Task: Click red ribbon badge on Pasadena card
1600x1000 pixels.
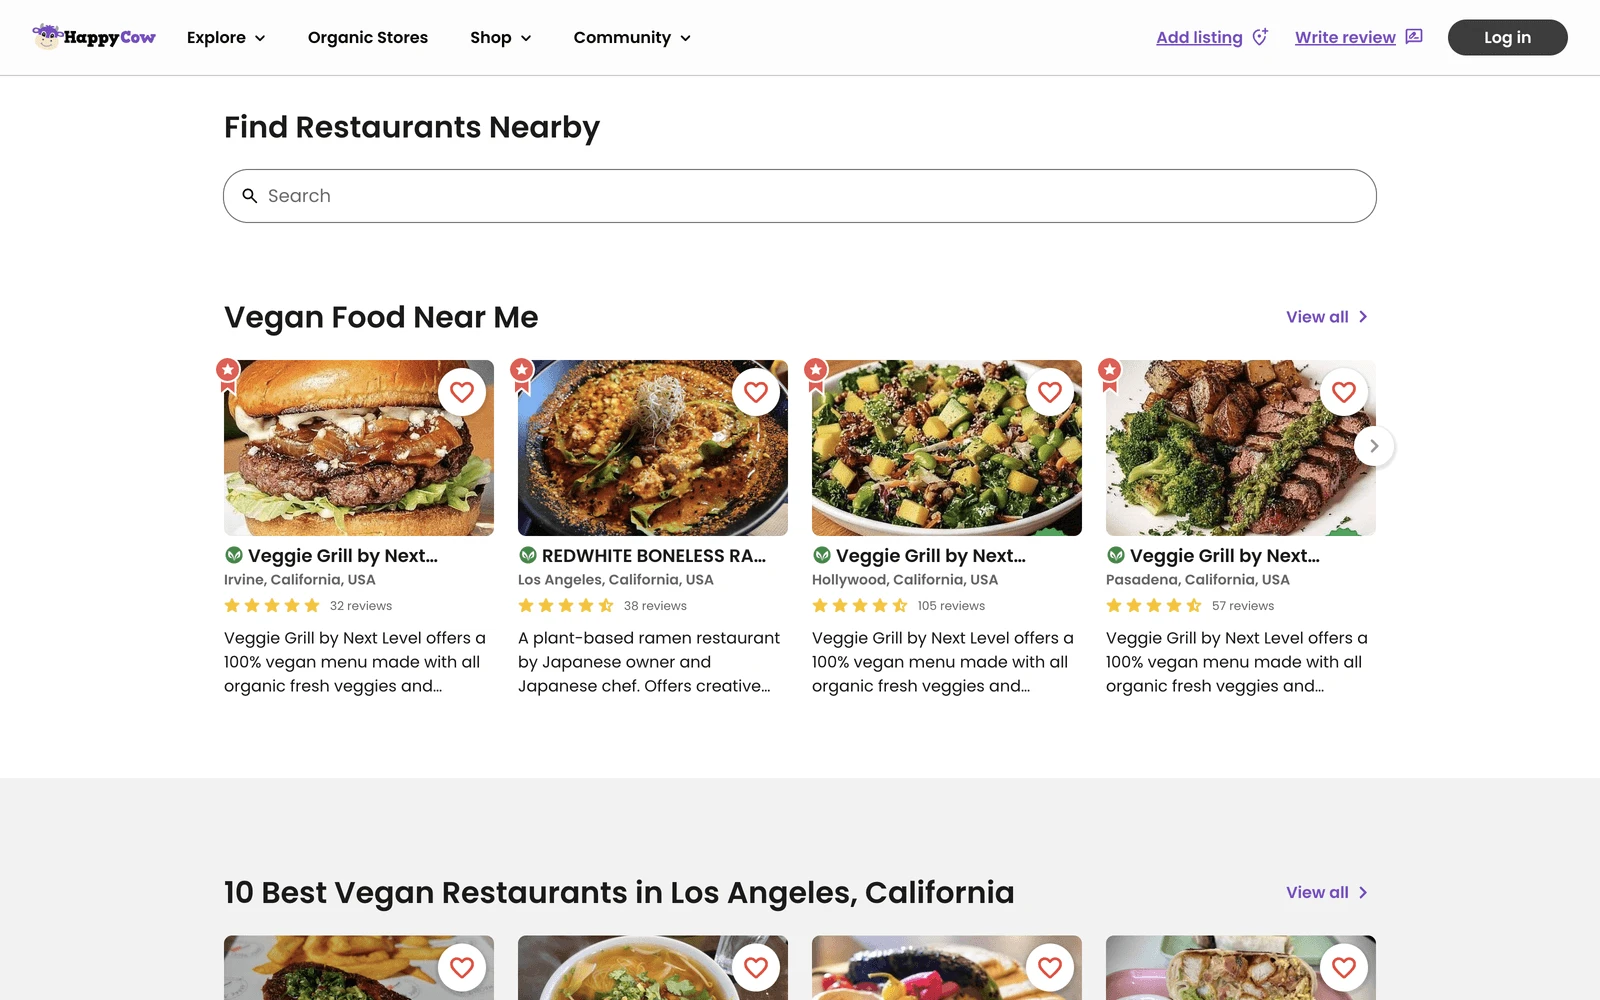Action: click(1110, 375)
